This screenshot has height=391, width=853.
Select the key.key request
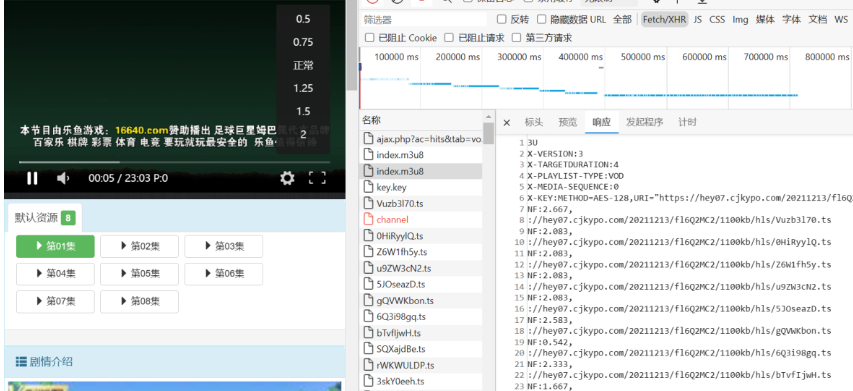click(421, 187)
